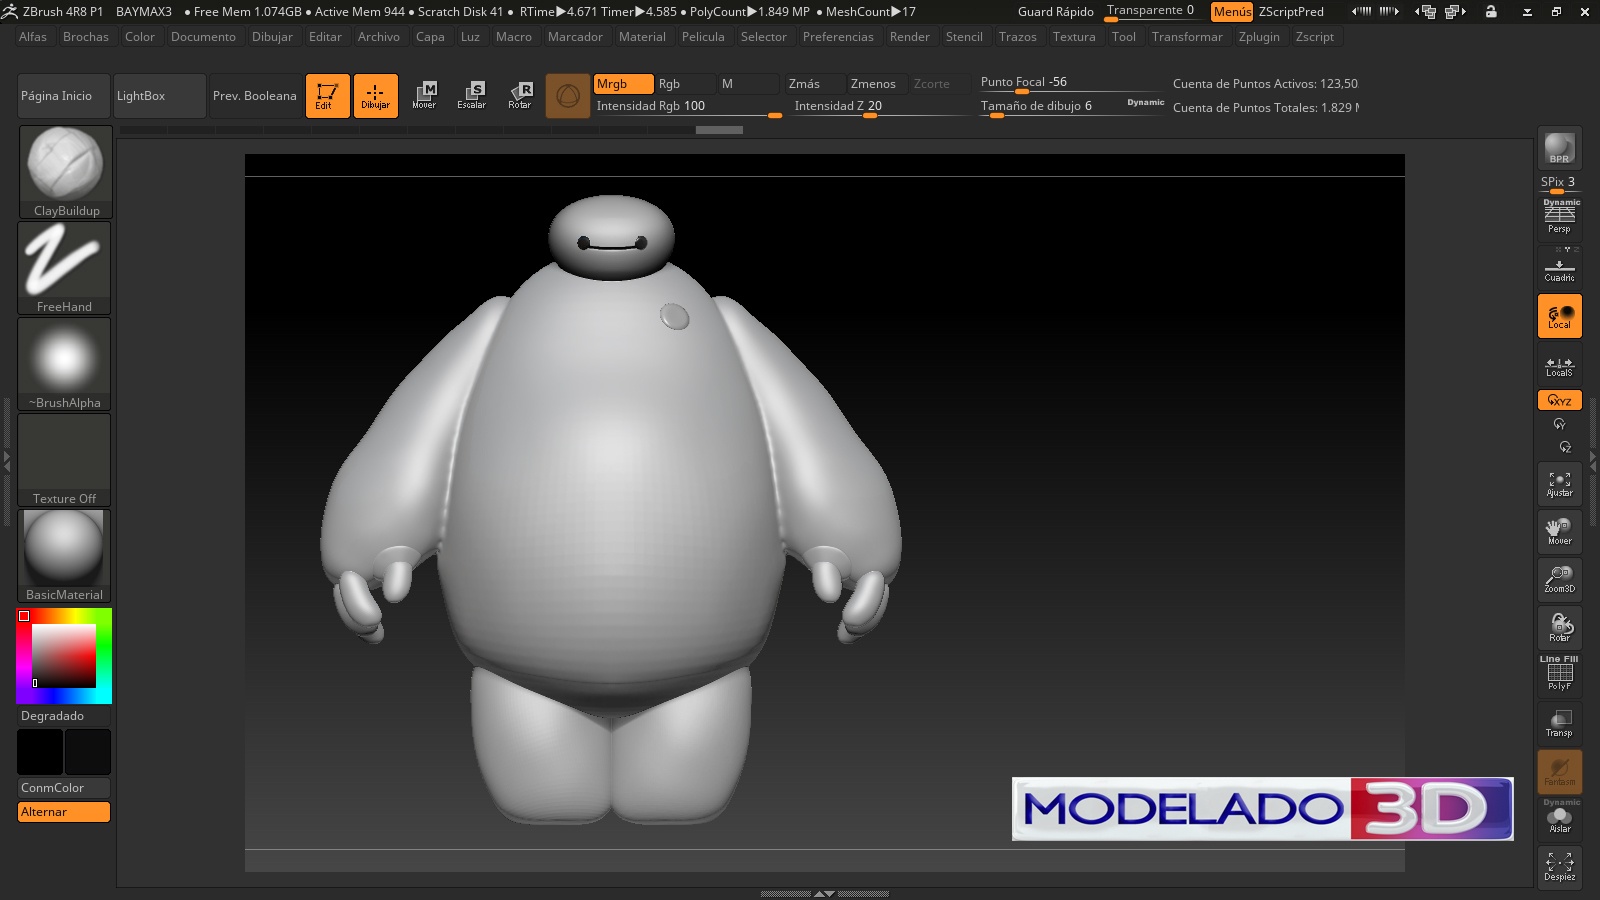Viewport: 1600px width, 900px height.
Task: Toggle Aislar solo mode
Action: coord(1559,820)
